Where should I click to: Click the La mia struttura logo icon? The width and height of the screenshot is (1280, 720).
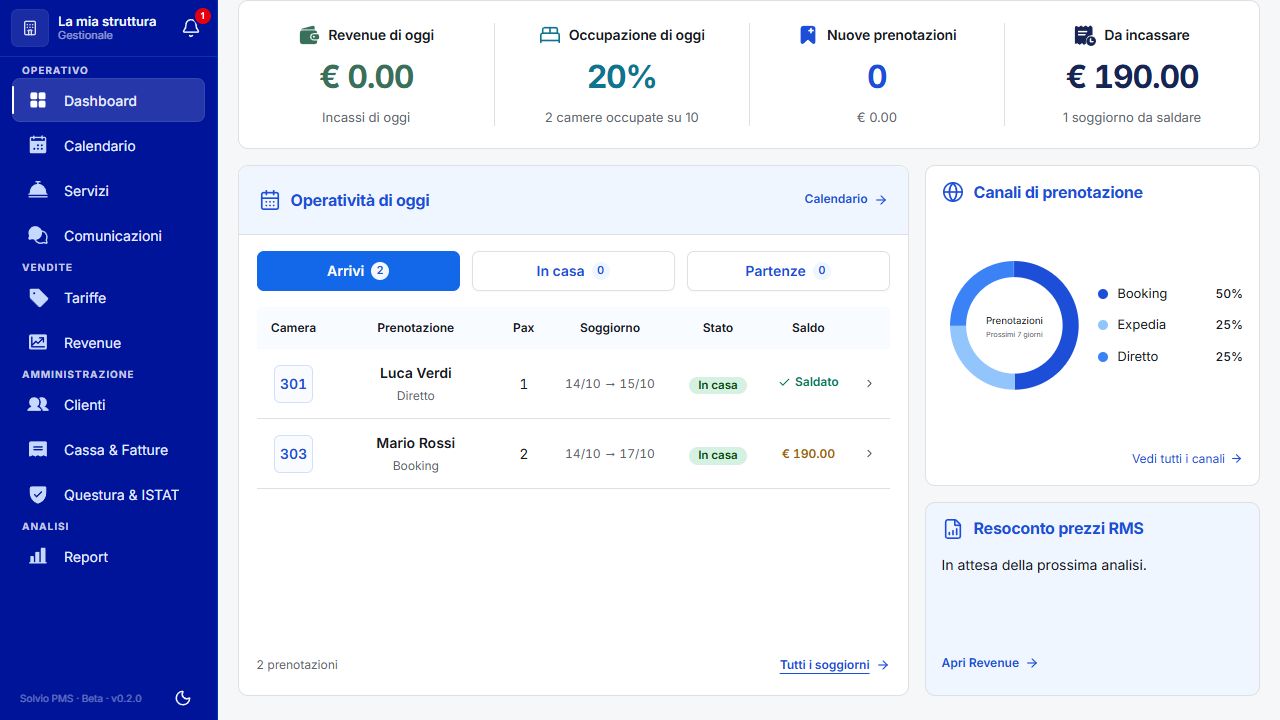(30, 27)
